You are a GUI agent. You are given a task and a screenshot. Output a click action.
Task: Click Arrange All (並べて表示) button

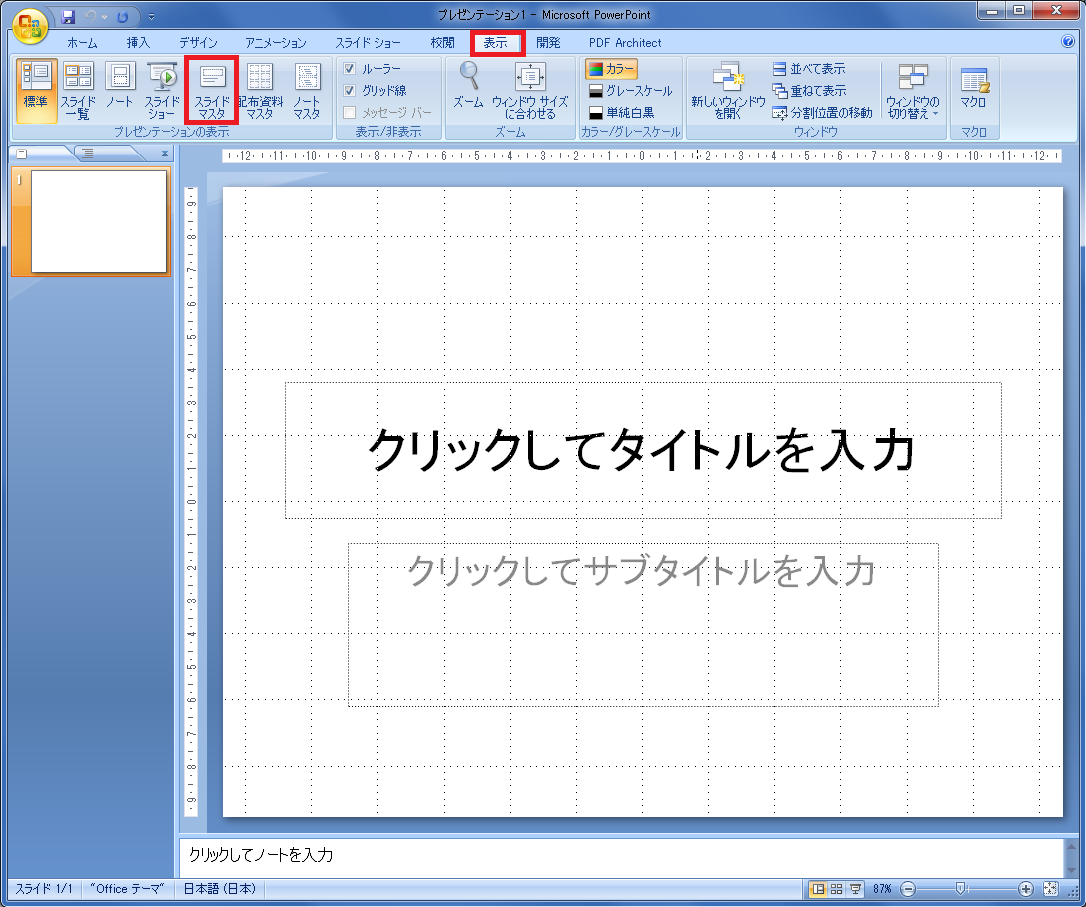click(808, 69)
